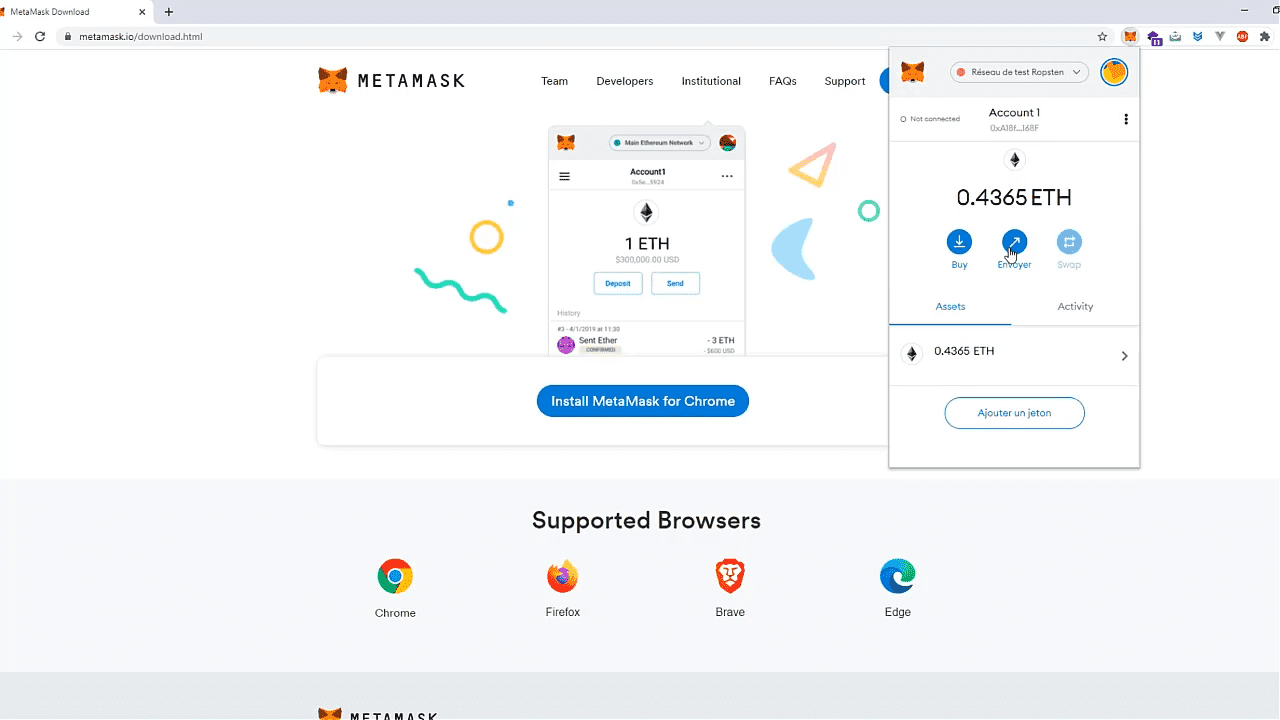
Task: Open the account avatar icon in popup
Action: point(1113,72)
